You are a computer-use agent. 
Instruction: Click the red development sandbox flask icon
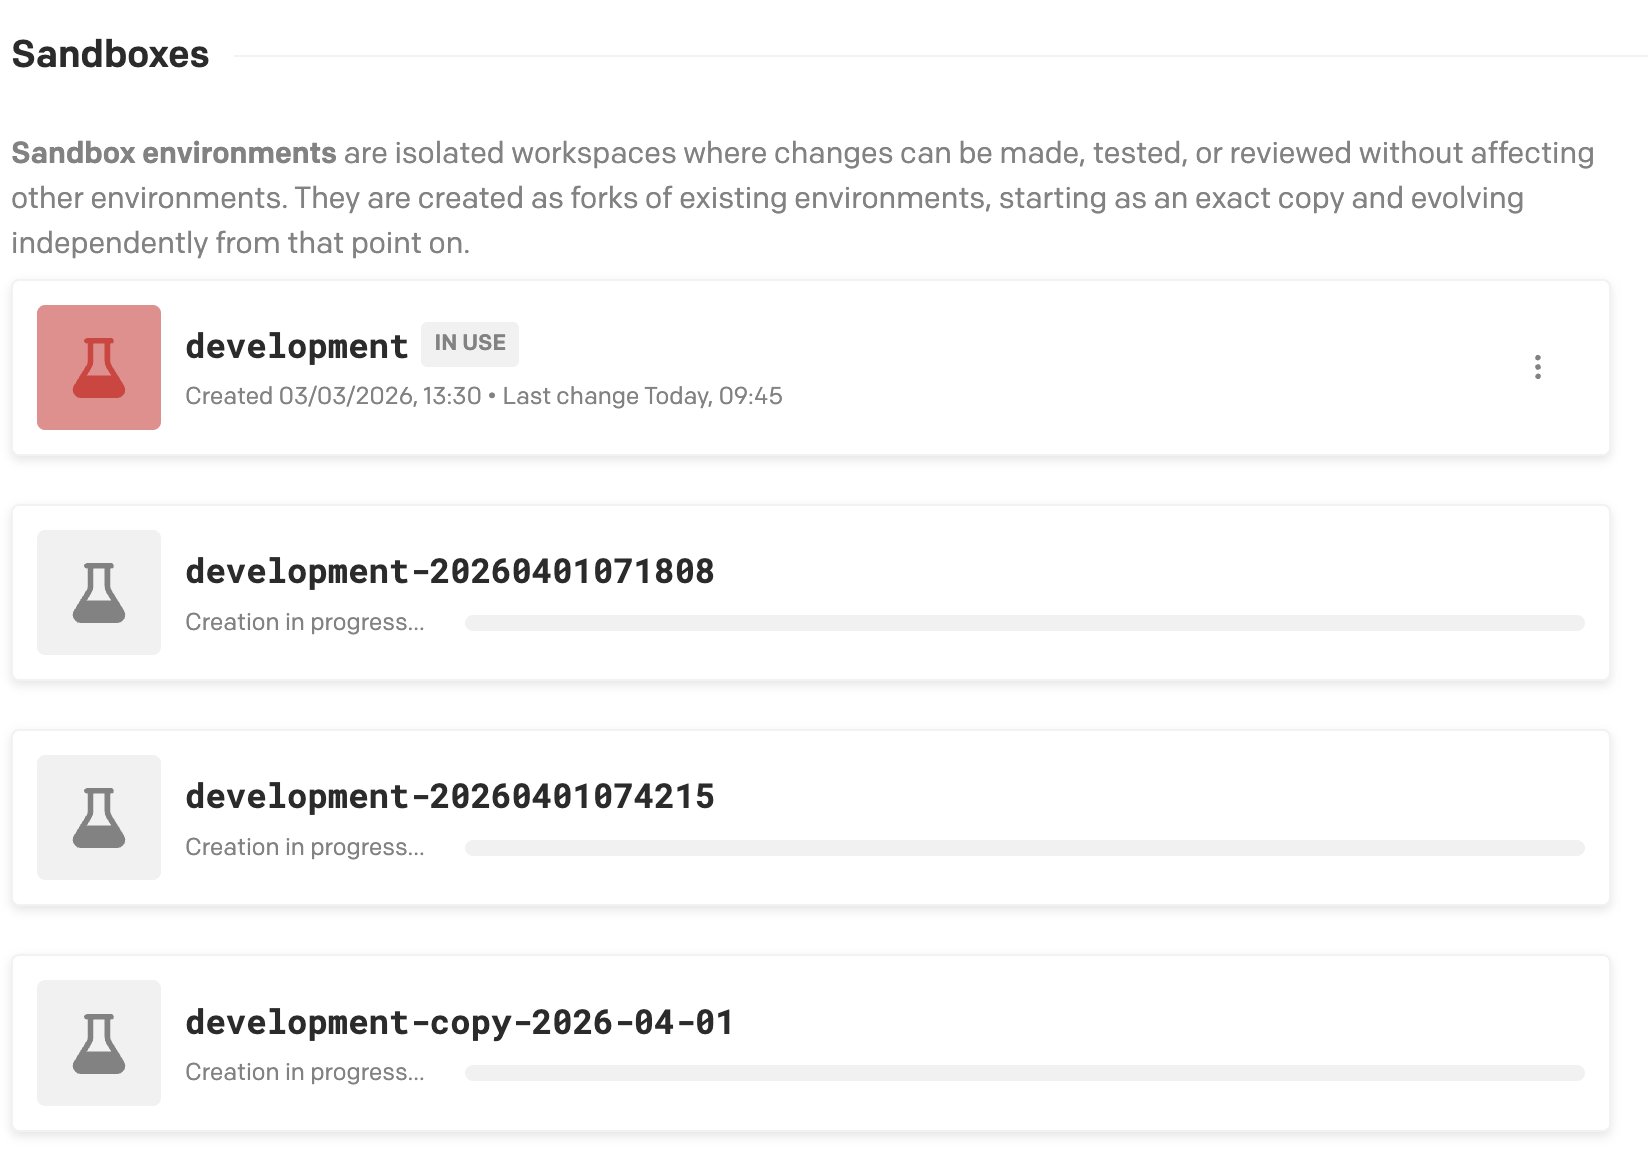point(99,367)
